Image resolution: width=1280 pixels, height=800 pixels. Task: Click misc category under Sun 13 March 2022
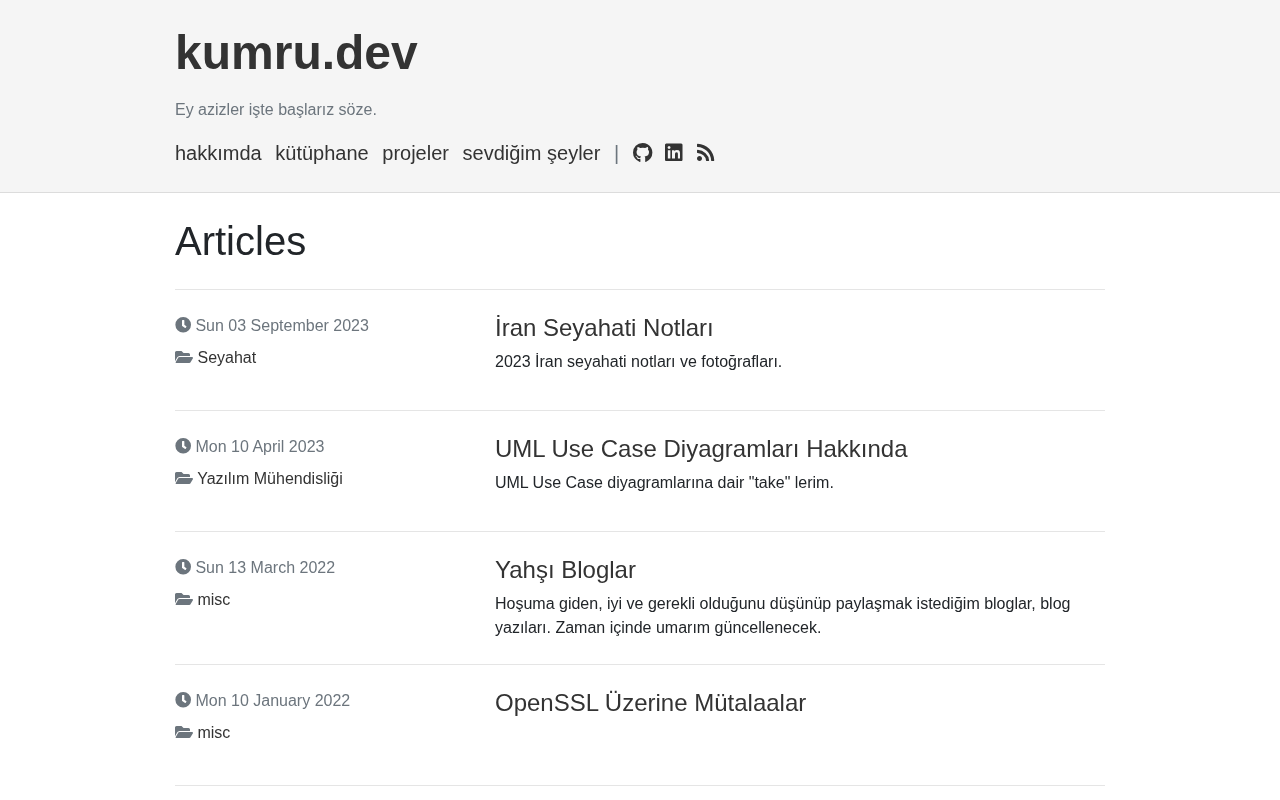(x=214, y=600)
